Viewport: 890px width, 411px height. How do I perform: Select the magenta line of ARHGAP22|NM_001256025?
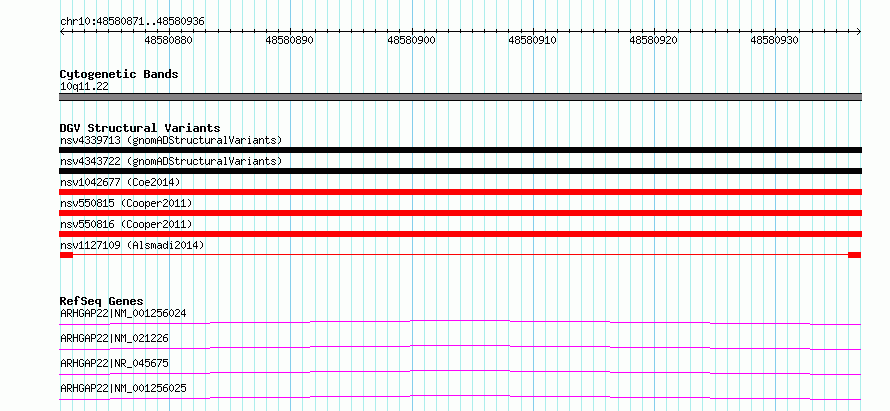pyautogui.click(x=460, y=397)
